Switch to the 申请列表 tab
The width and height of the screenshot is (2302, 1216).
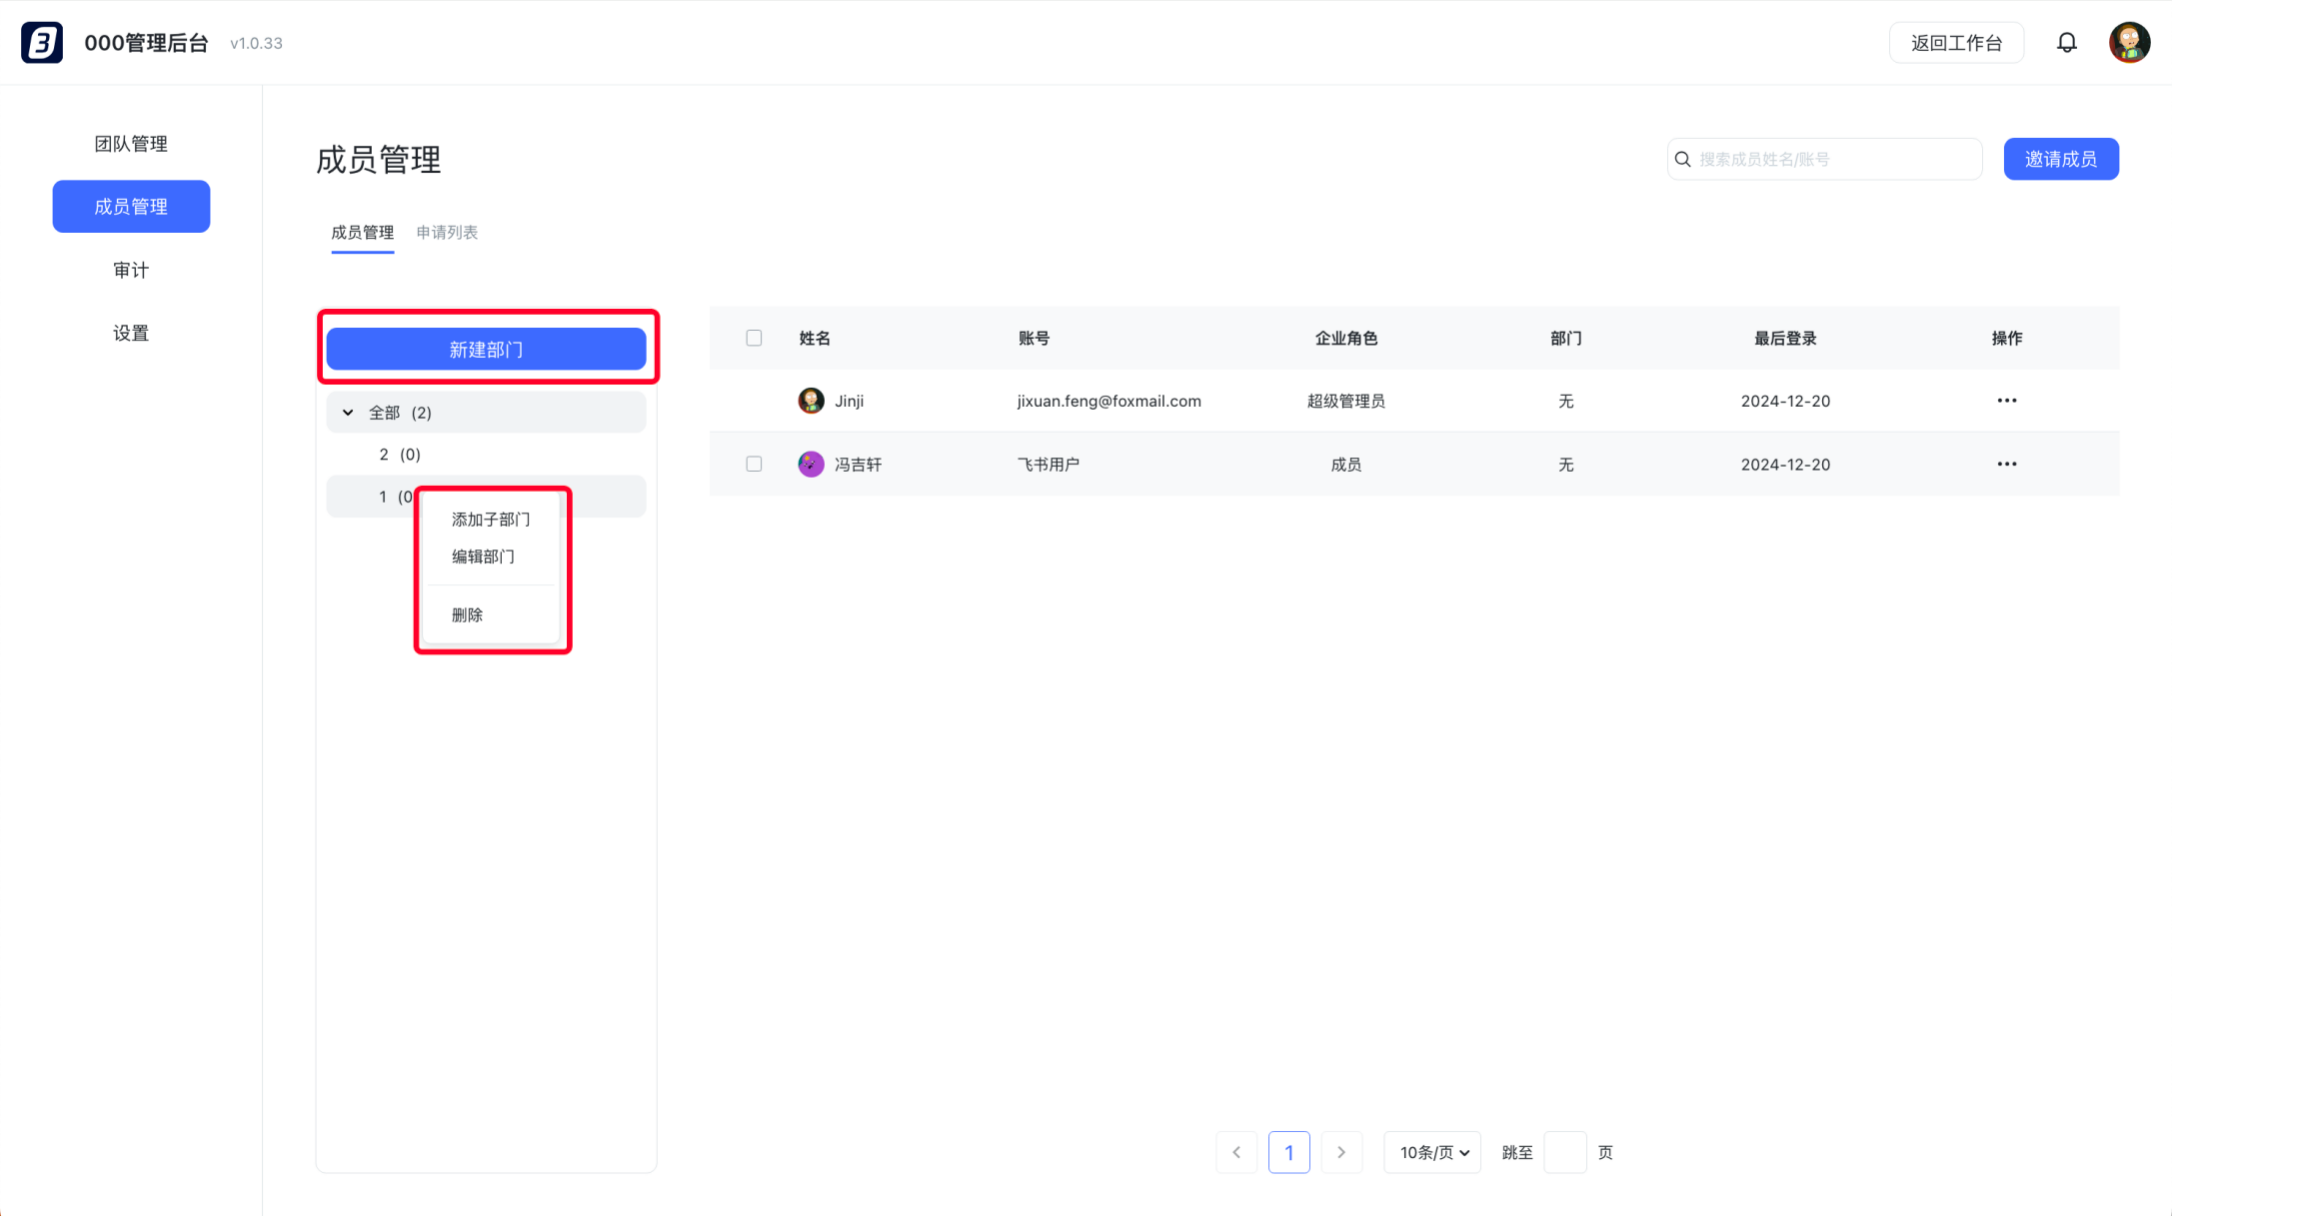click(447, 232)
